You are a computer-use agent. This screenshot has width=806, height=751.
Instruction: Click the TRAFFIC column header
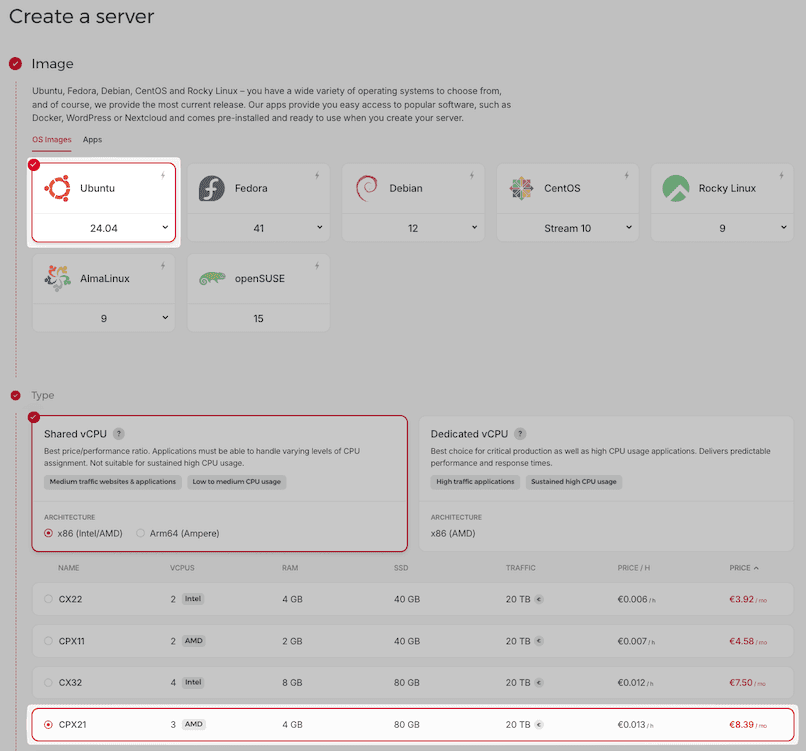tap(521, 568)
